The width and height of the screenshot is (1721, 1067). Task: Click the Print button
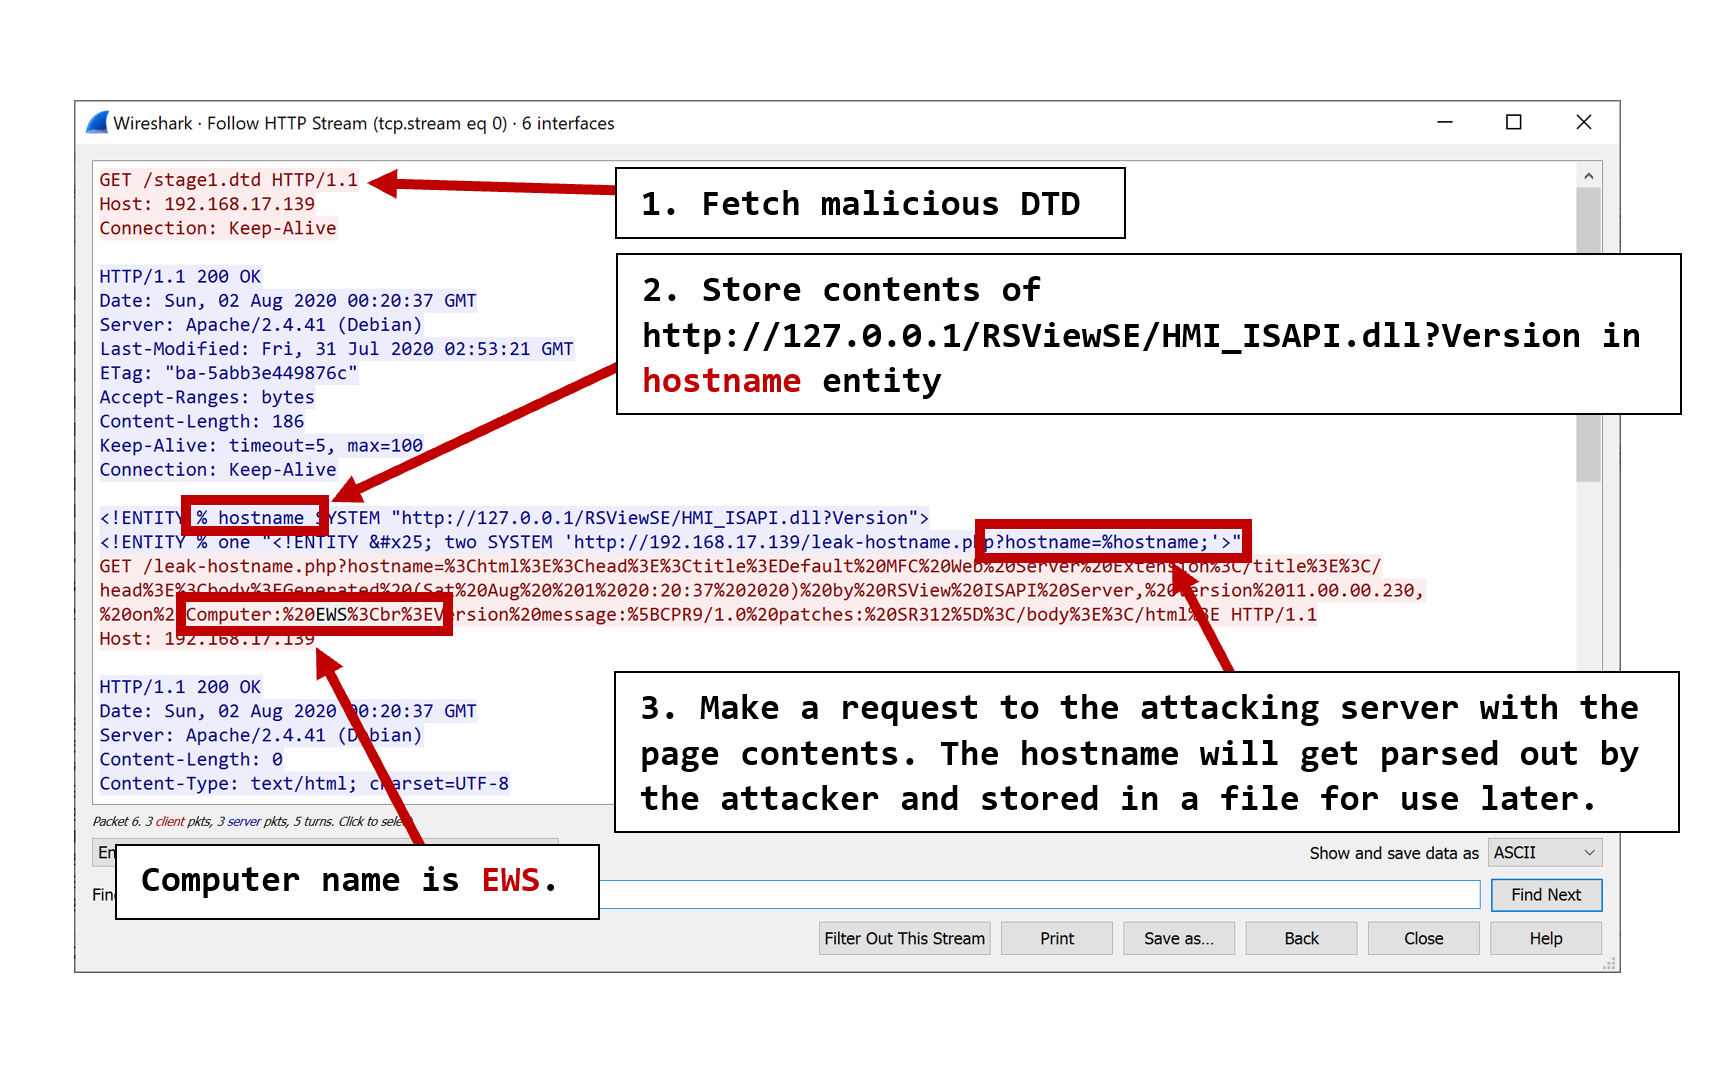tap(1057, 938)
